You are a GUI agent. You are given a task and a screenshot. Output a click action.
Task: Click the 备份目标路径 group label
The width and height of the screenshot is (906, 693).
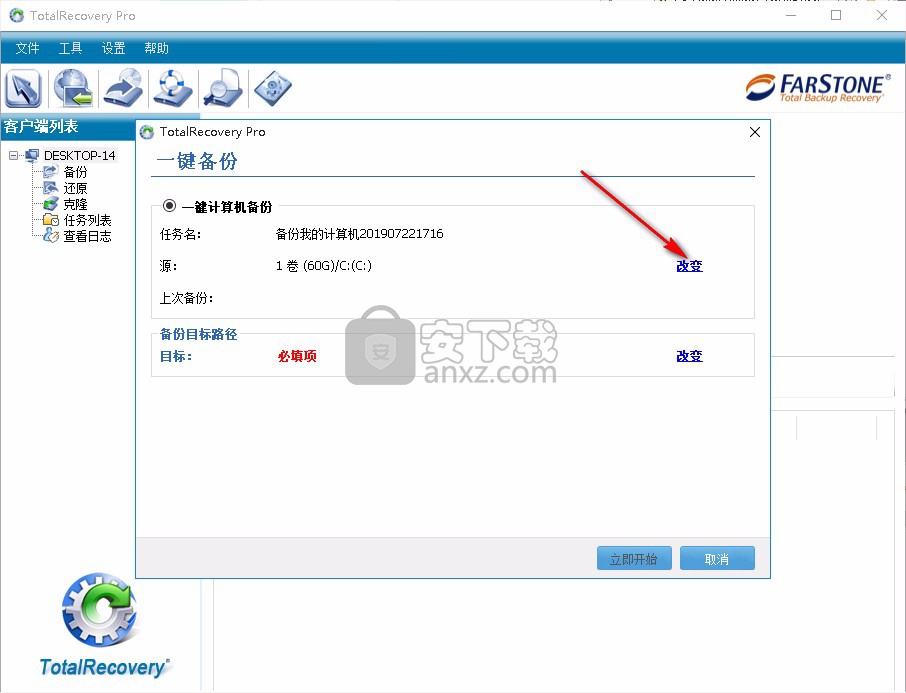(x=198, y=334)
